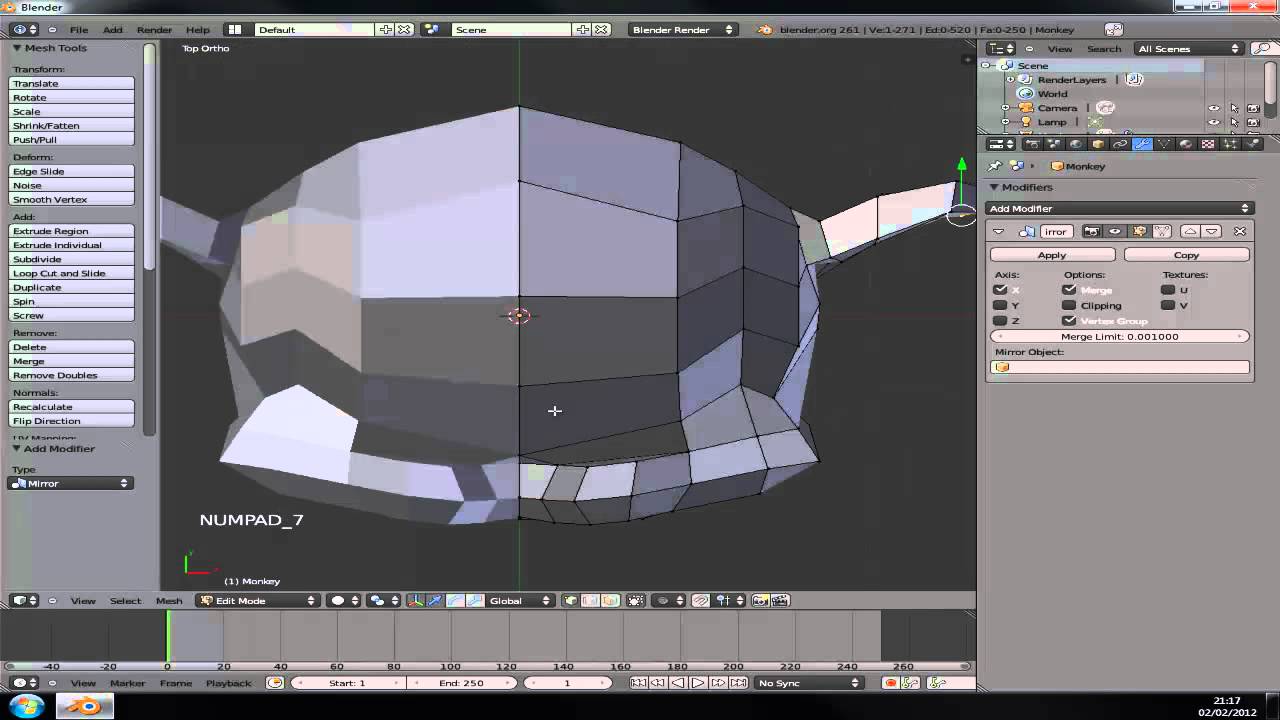Enable the Mirror Z axis checkbox
The height and width of the screenshot is (720, 1280).
point(1000,320)
